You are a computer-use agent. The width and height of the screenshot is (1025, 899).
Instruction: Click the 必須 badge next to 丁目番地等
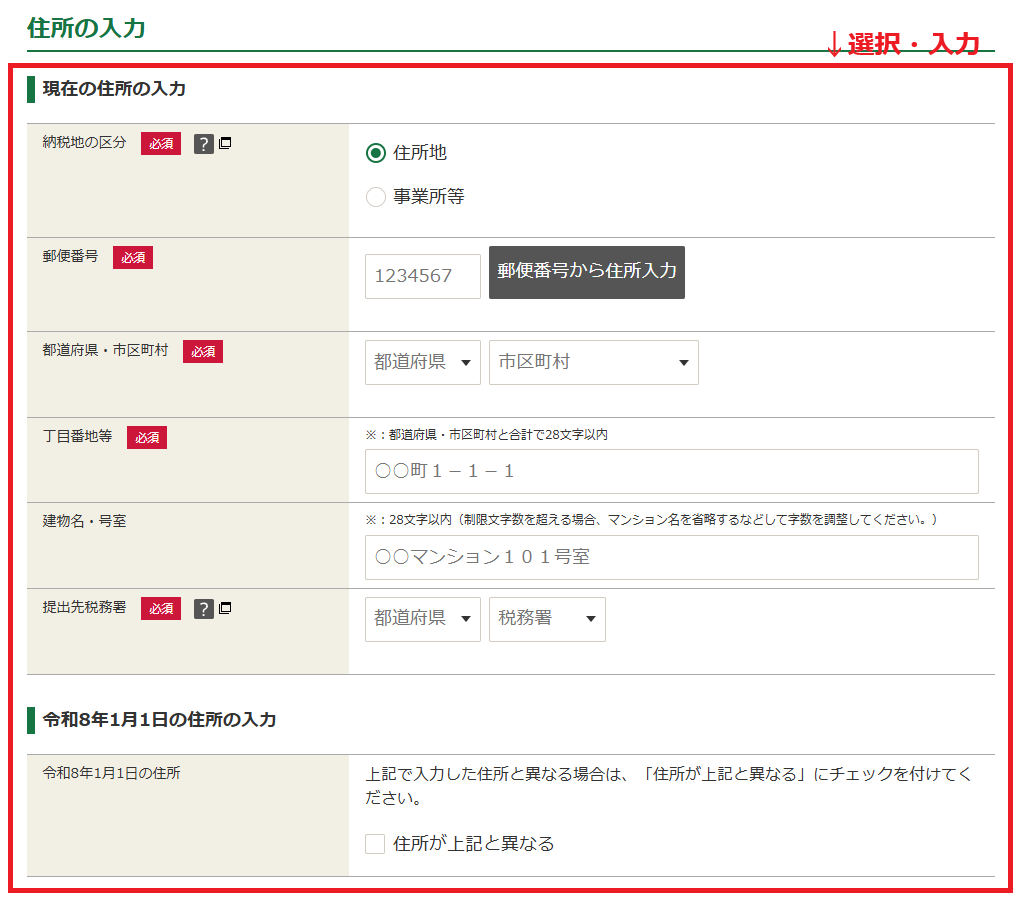click(147, 437)
